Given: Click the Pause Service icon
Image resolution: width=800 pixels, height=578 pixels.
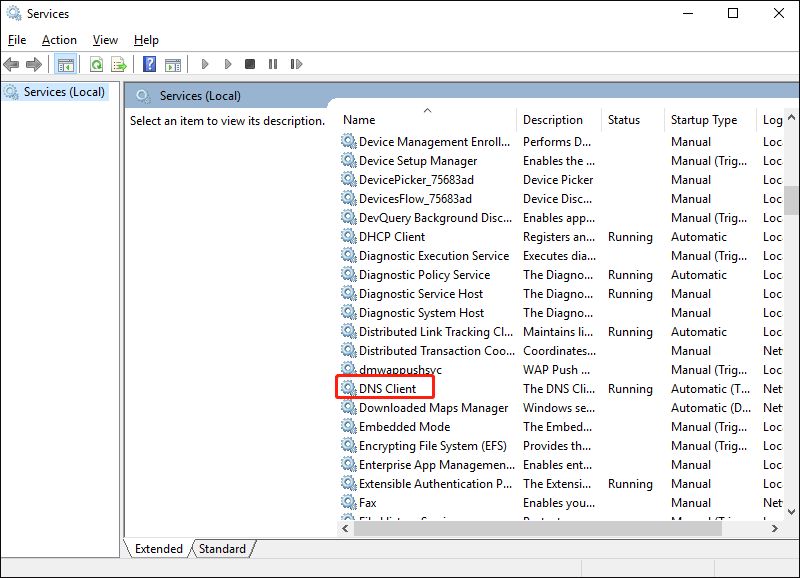Looking at the screenshot, I should tap(273, 64).
